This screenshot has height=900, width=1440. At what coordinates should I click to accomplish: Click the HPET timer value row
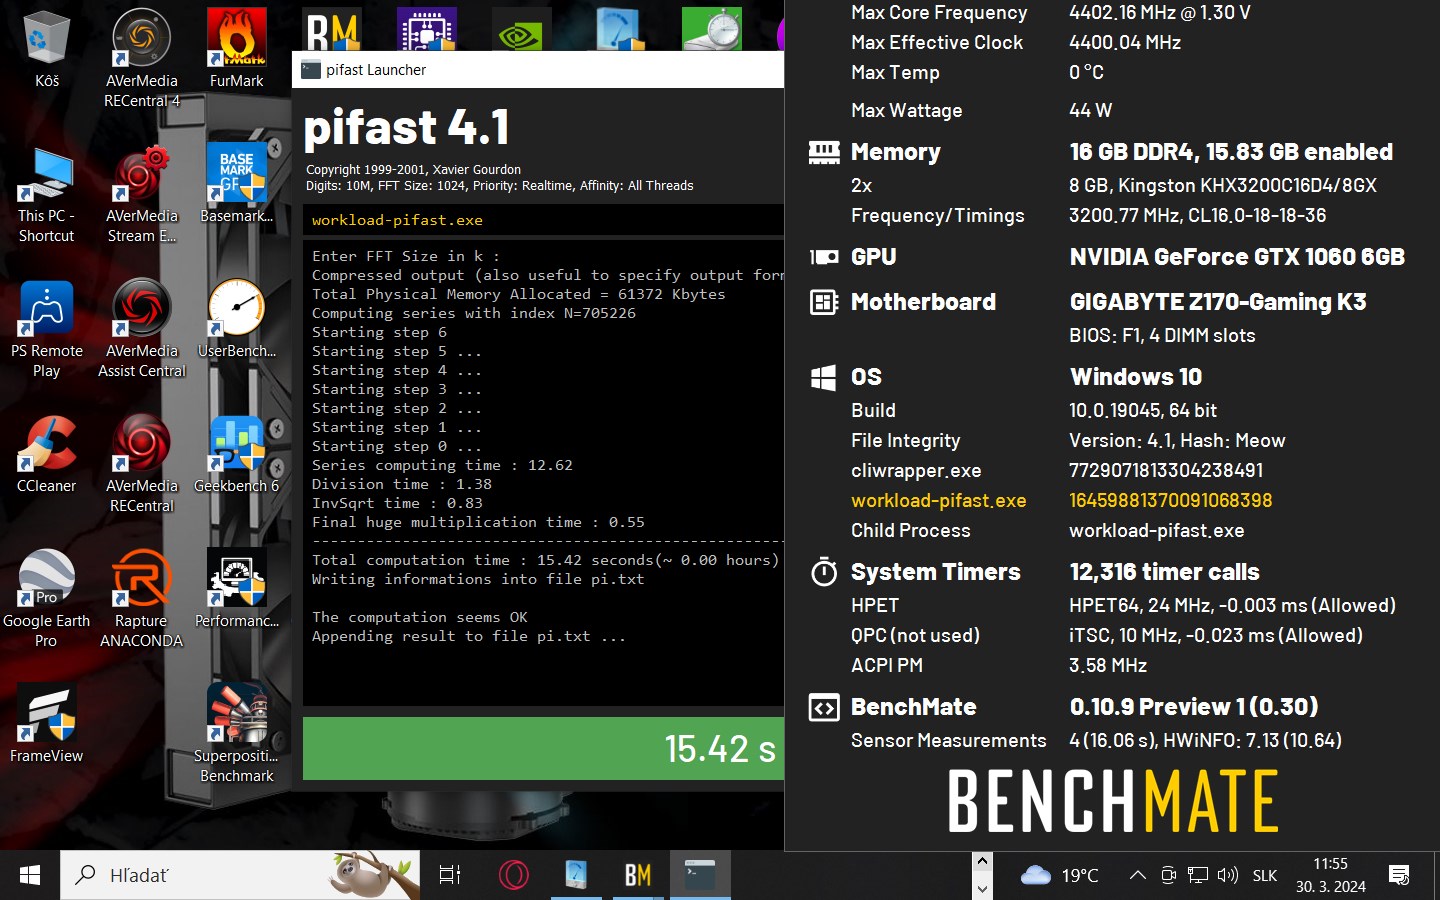pyautogui.click(x=1232, y=605)
